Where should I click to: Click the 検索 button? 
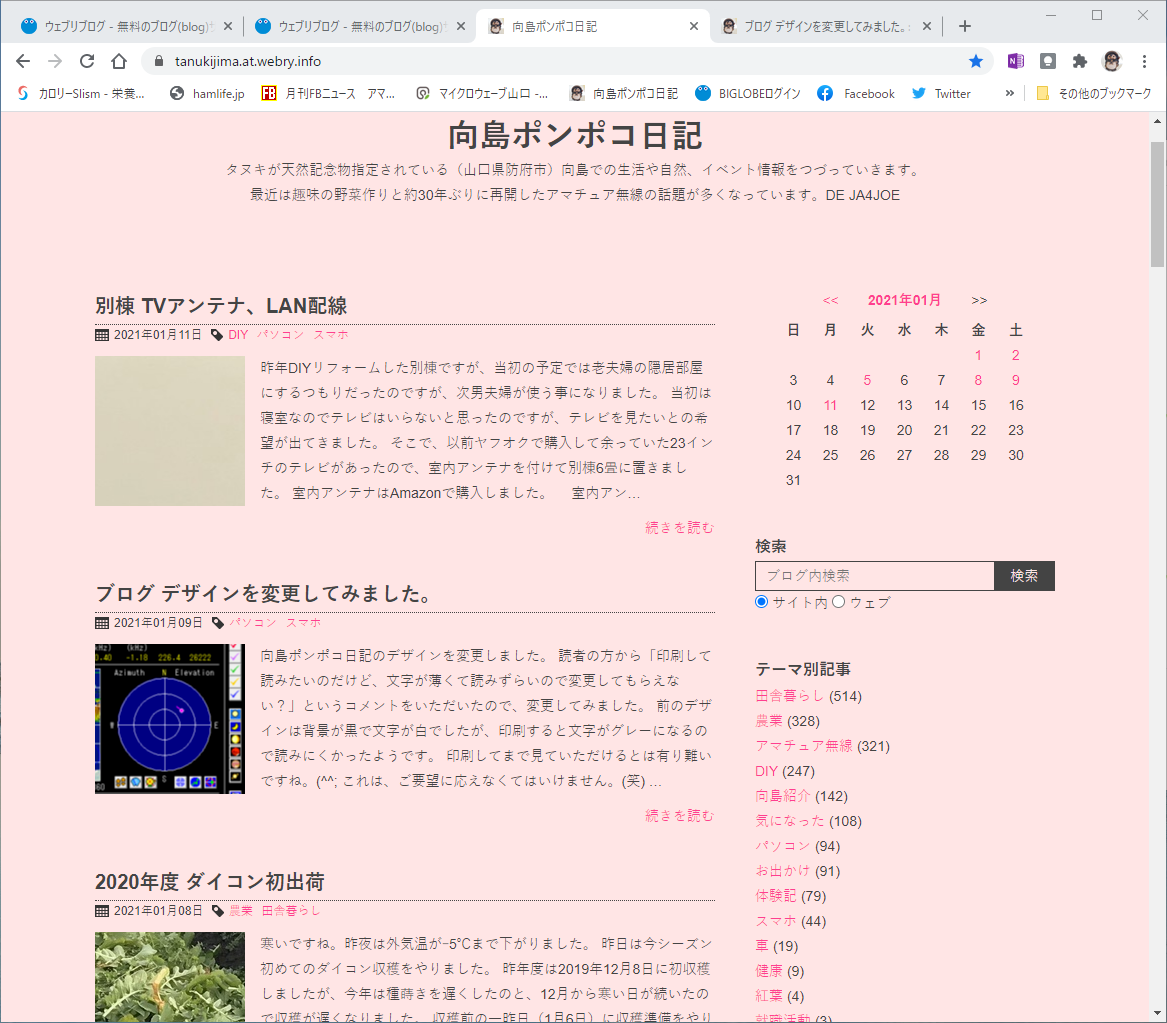[x=1024, y=576]
